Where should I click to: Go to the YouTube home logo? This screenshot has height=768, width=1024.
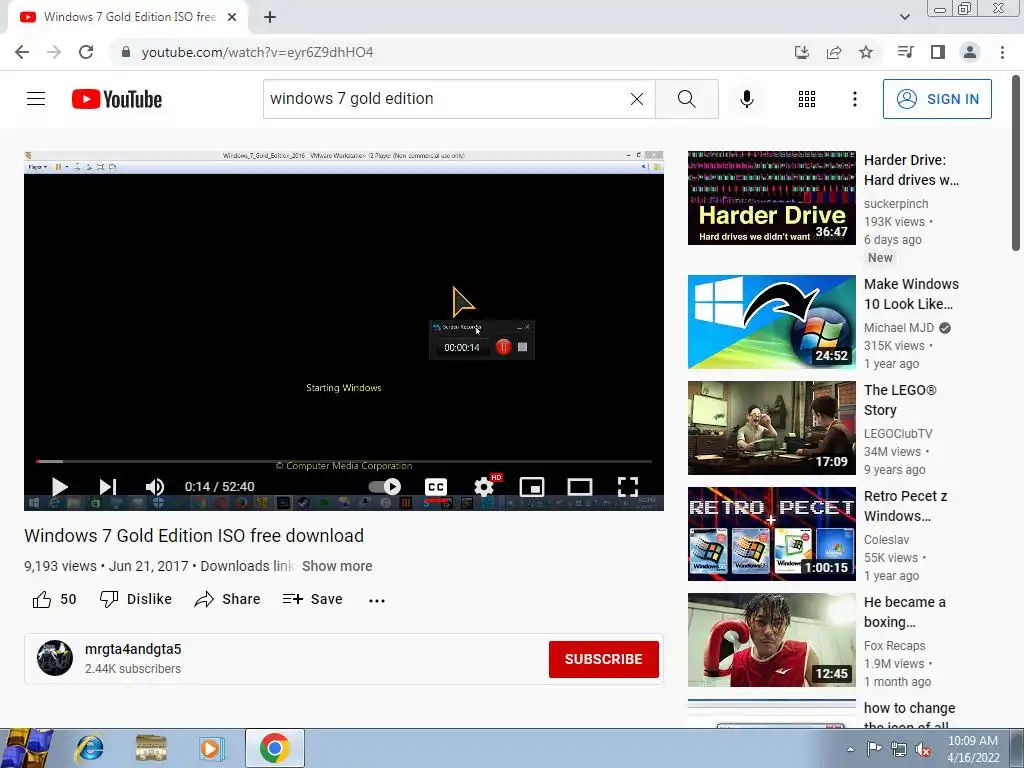(x=117, y=99)
